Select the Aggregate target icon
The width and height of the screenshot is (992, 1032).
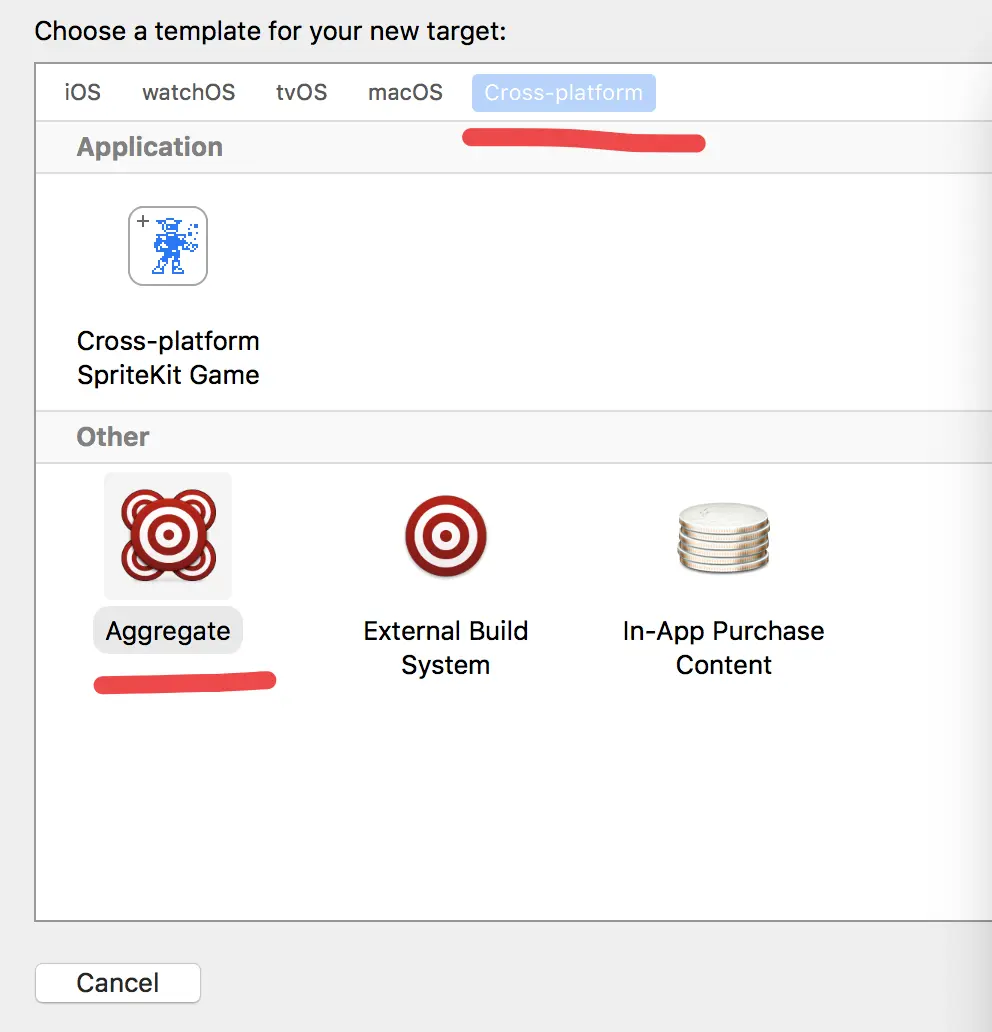(x=168, y=536)
